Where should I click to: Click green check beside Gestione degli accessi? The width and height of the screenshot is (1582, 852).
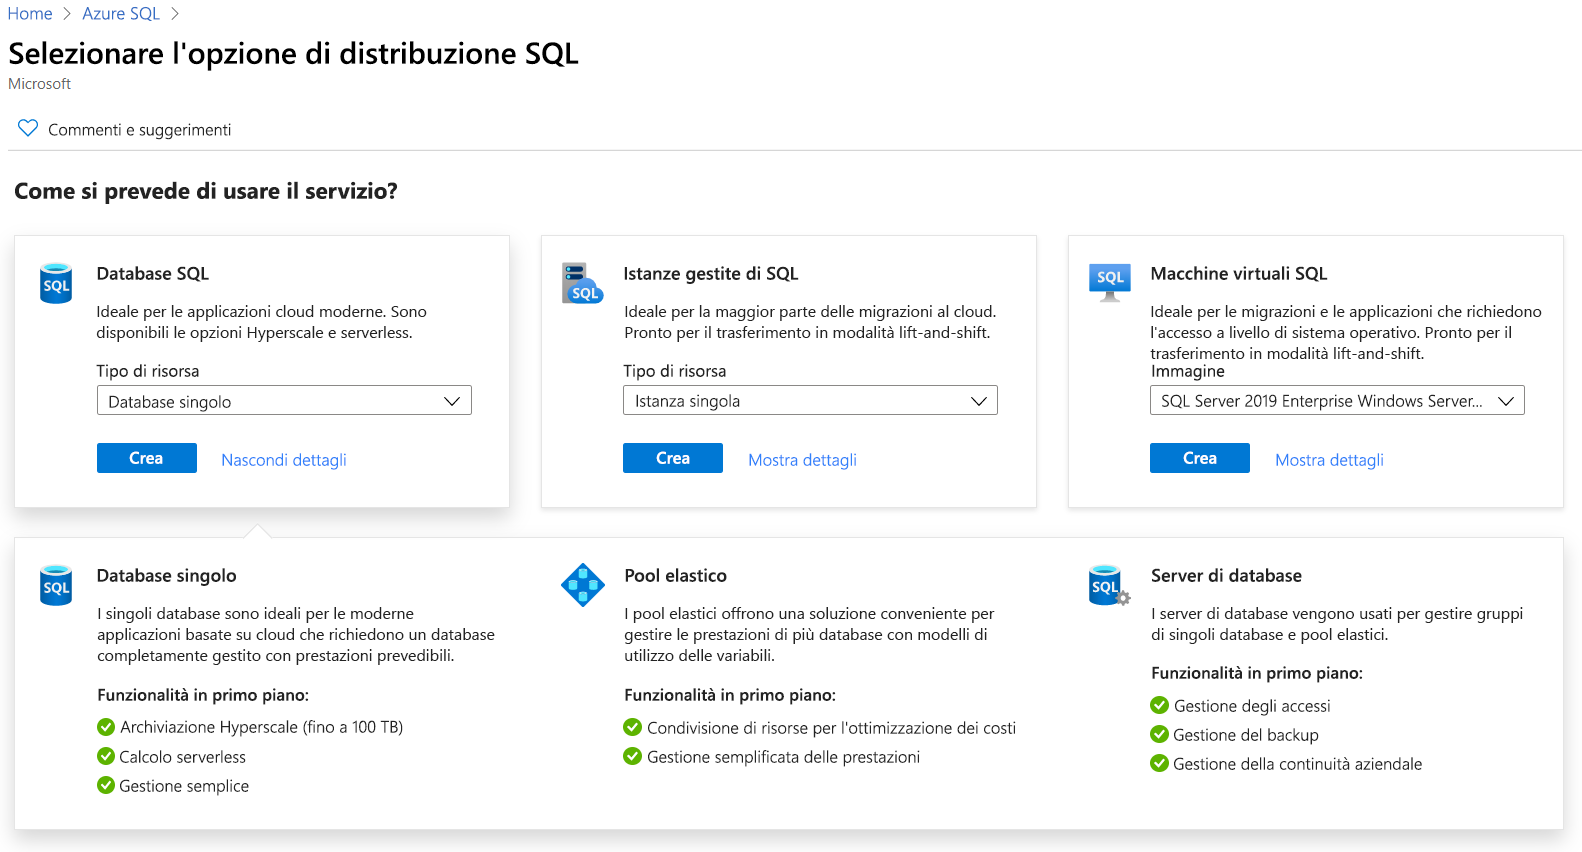point(1160,705)
